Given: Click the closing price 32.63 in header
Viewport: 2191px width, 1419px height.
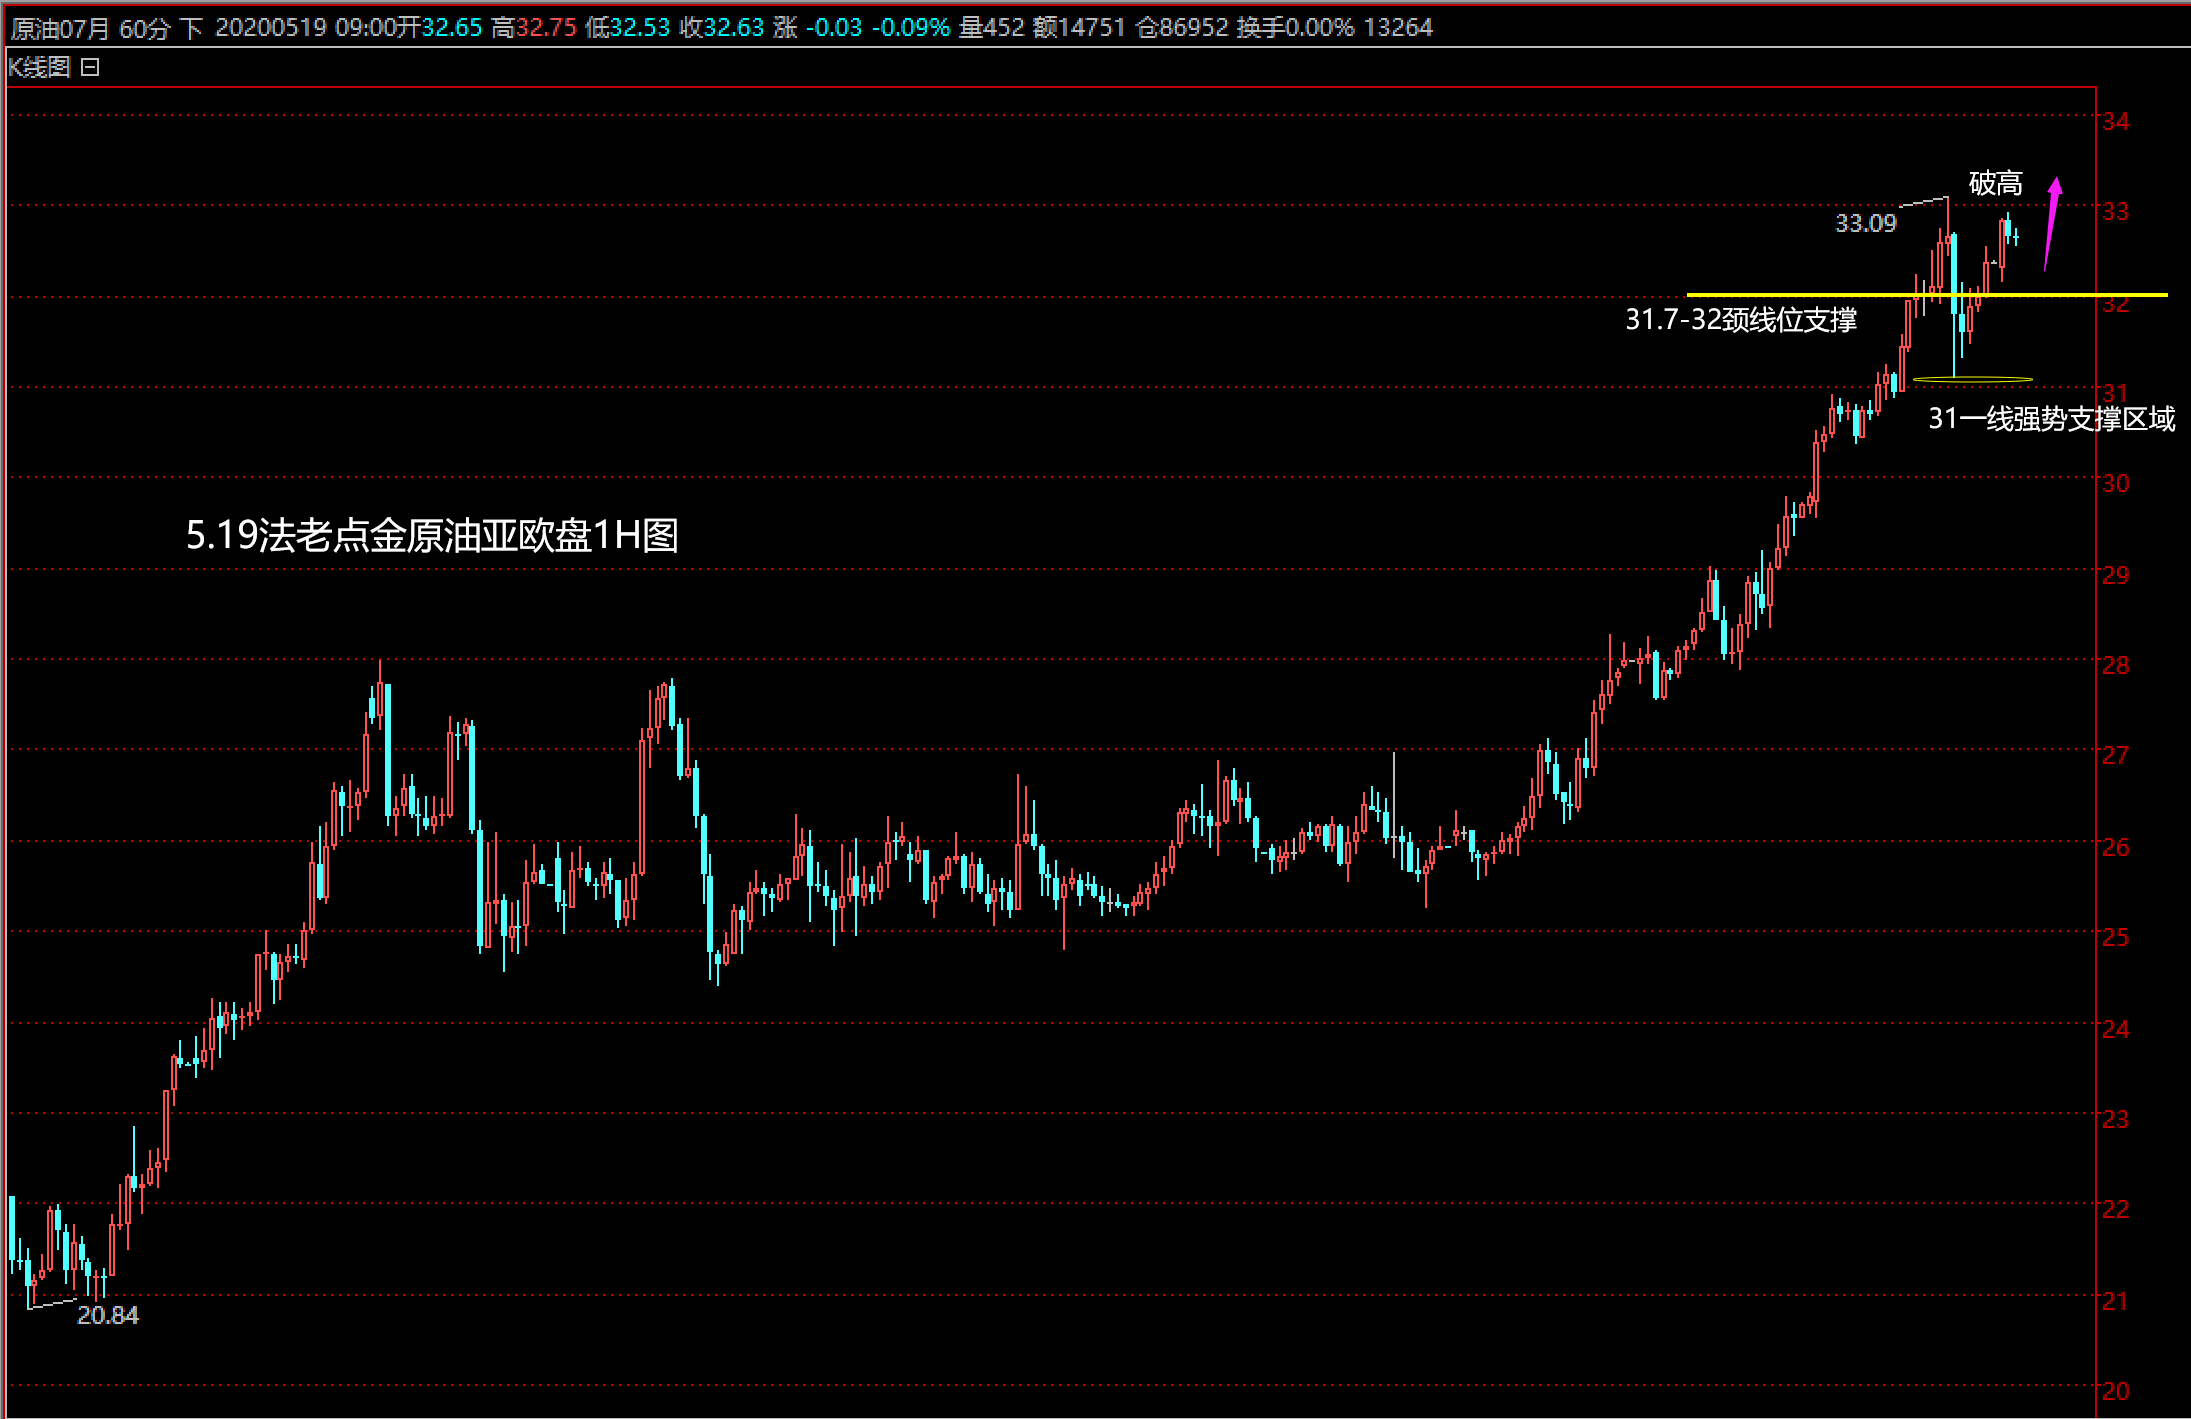Looking at the screenshot, I should (x=734, y=28).
